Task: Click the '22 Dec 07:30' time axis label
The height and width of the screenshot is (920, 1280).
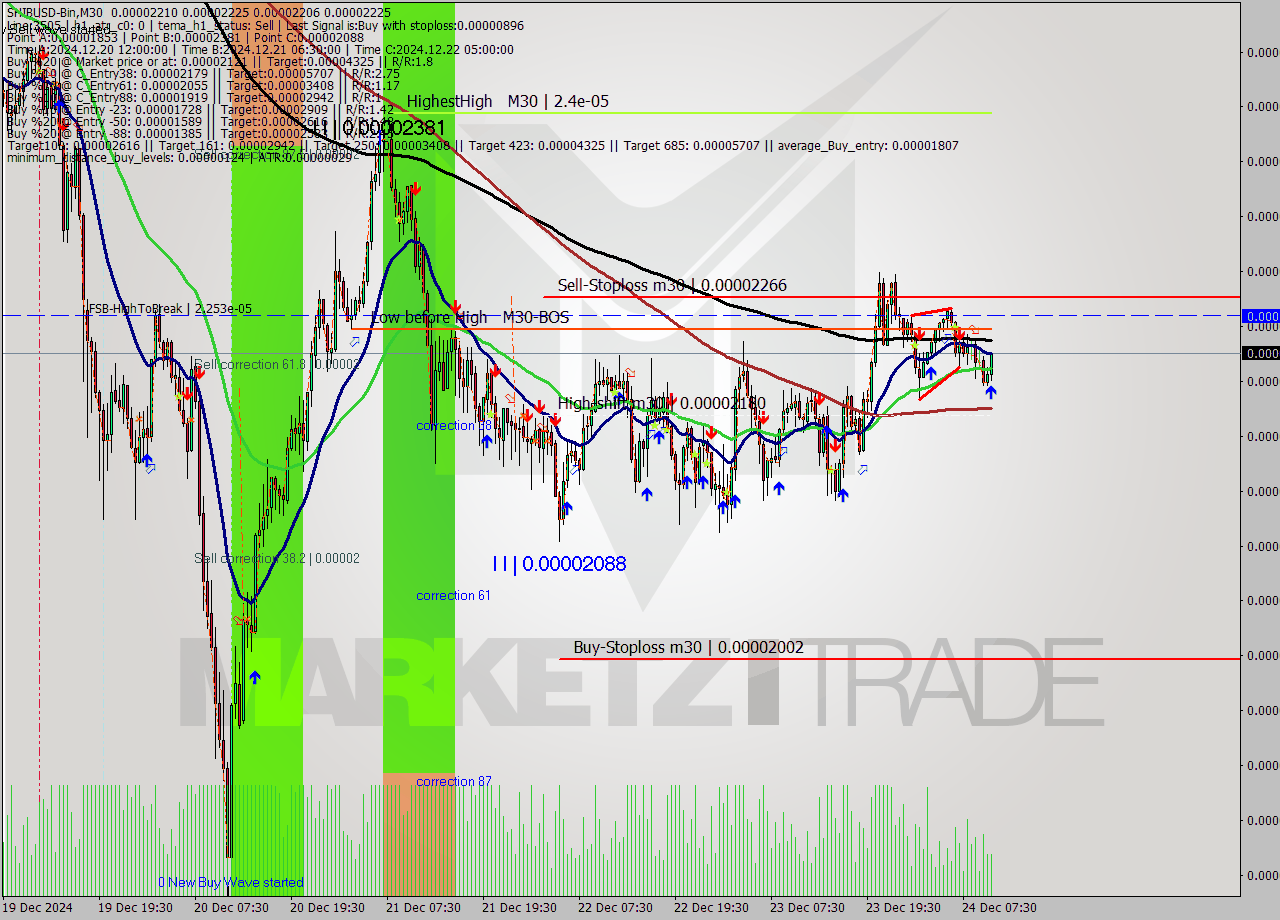Action: tap(615, 907)
